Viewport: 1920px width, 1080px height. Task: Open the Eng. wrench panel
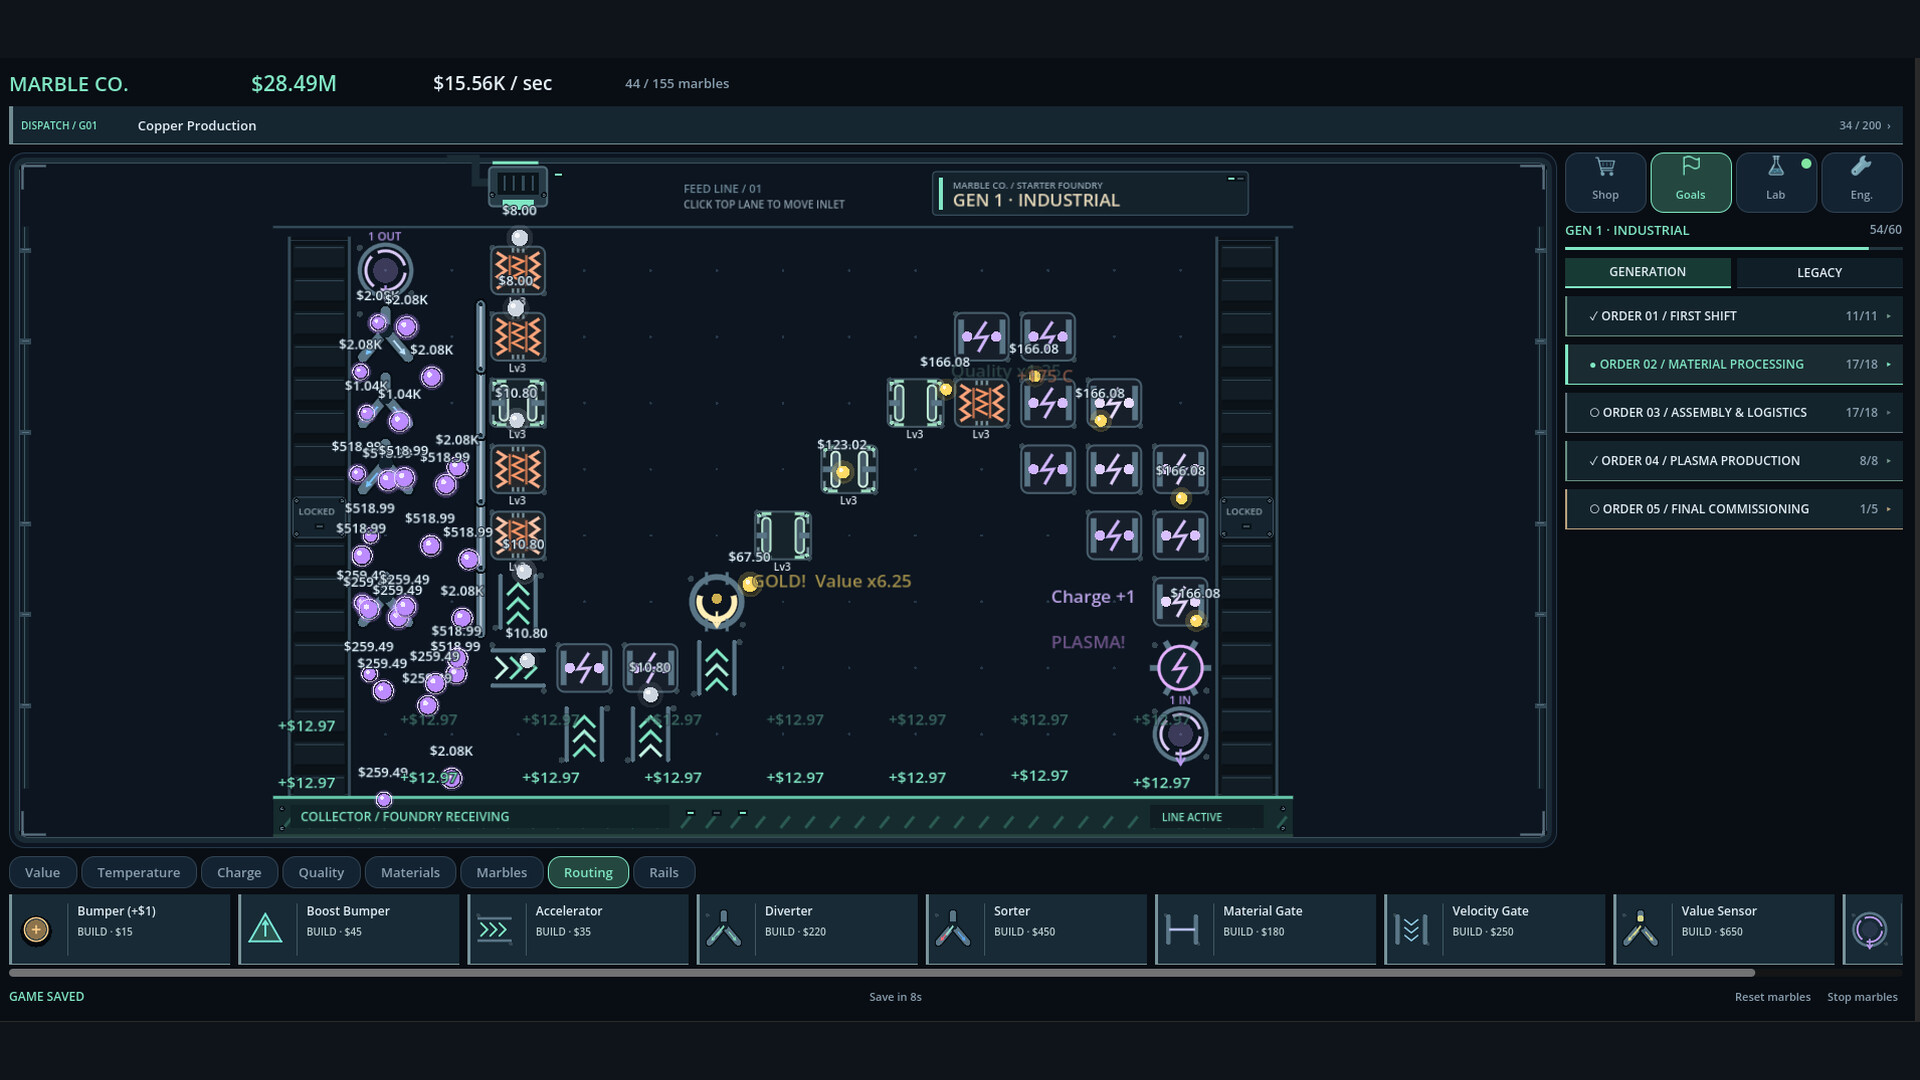1861,182
